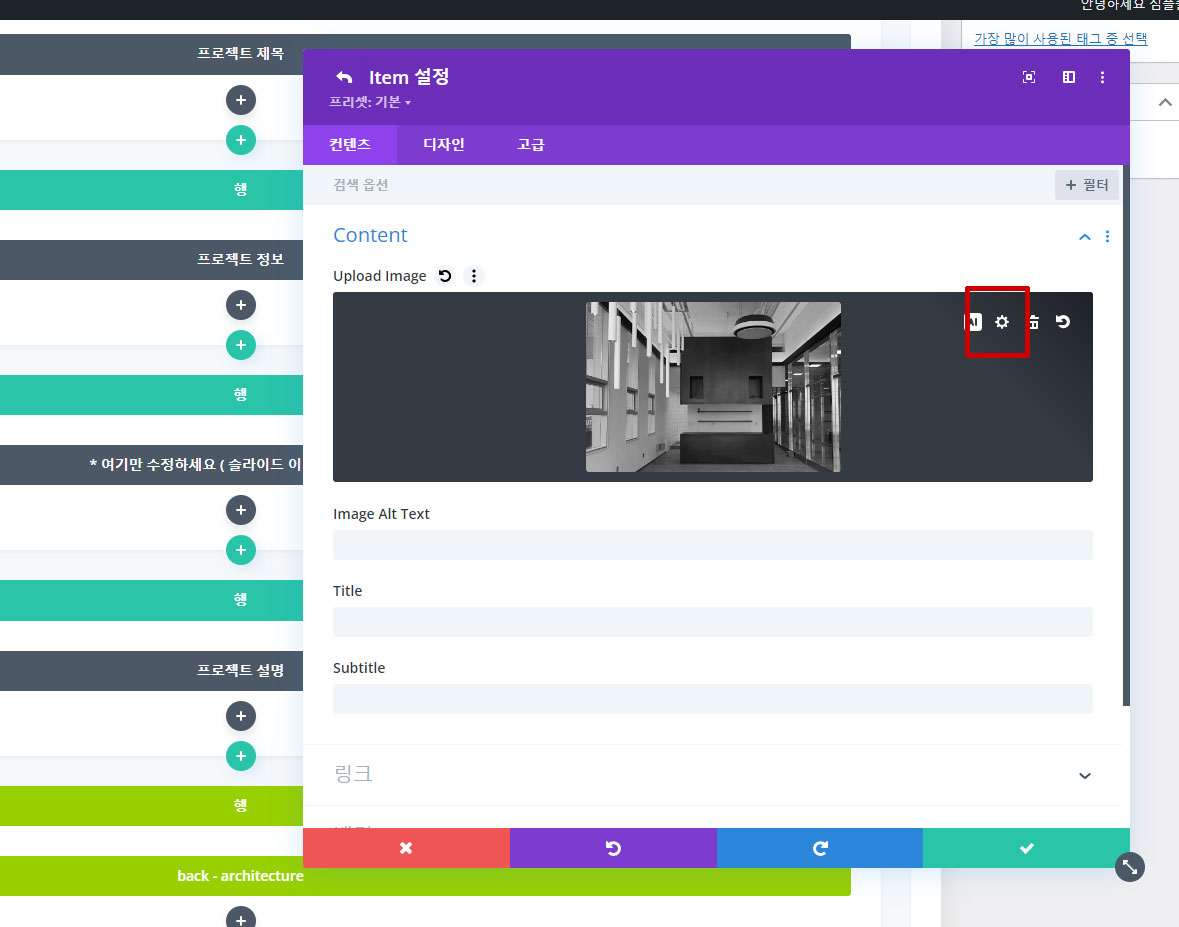Switch to the 고급 tab
The width and height of the screenshot is (1179, 927).
click(531, 144)
